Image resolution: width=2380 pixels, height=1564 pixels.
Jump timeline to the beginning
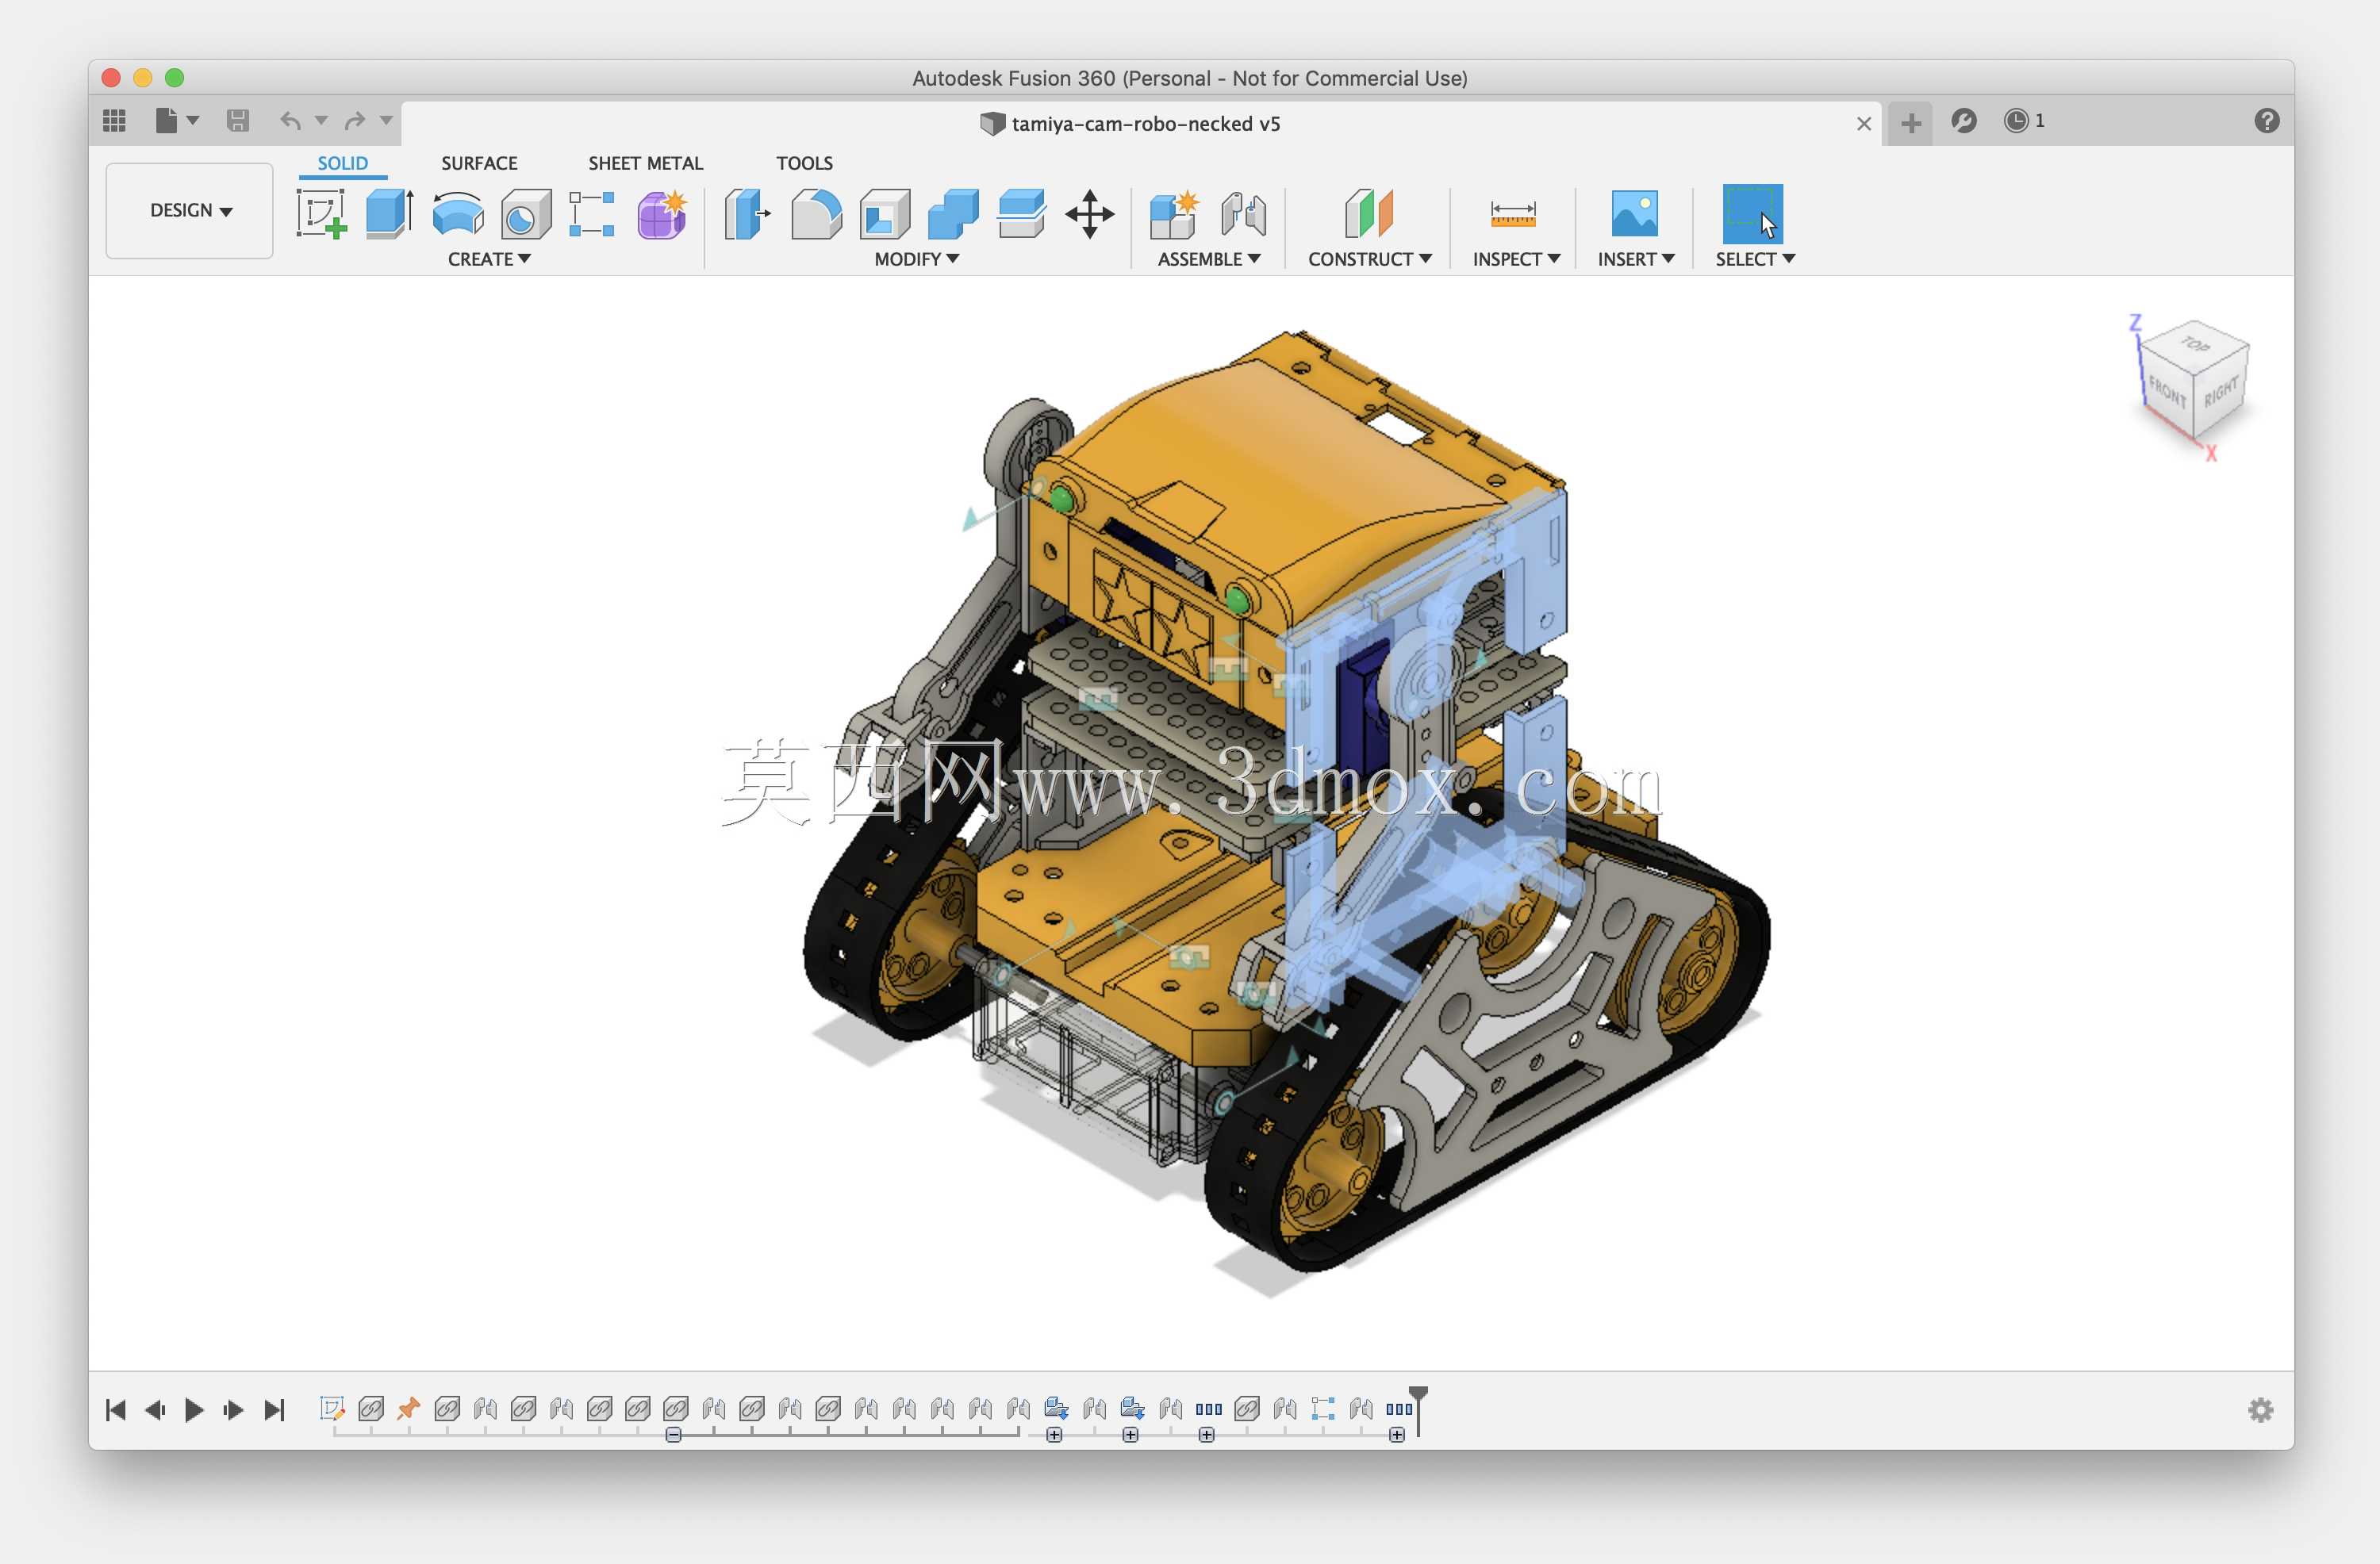pos(116,1410)
